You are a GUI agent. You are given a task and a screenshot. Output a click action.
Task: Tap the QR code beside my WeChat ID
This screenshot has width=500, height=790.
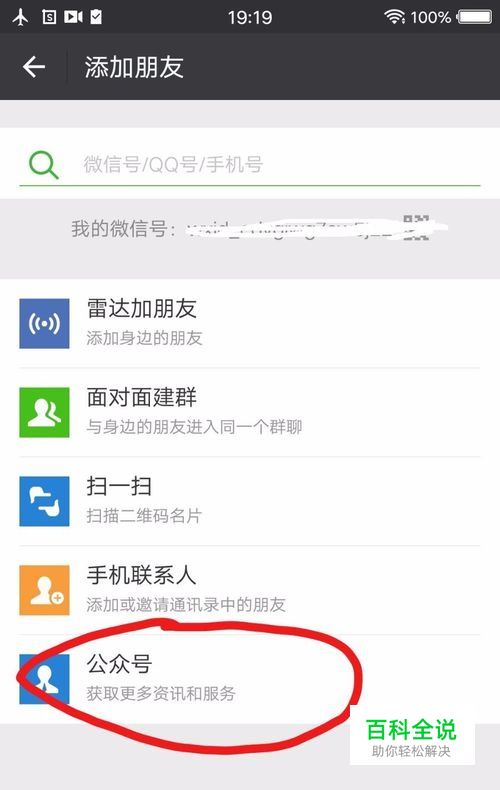coord(416,227)
